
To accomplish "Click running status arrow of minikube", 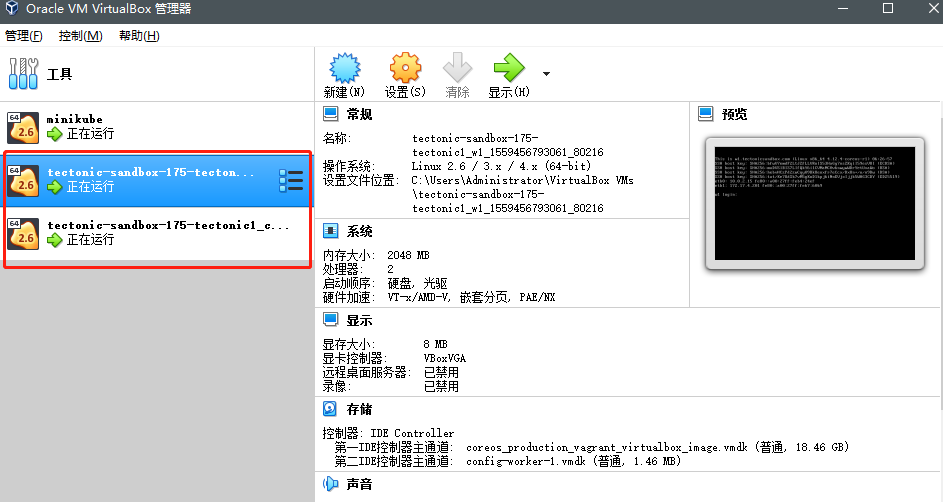I will tap(55, 134).
